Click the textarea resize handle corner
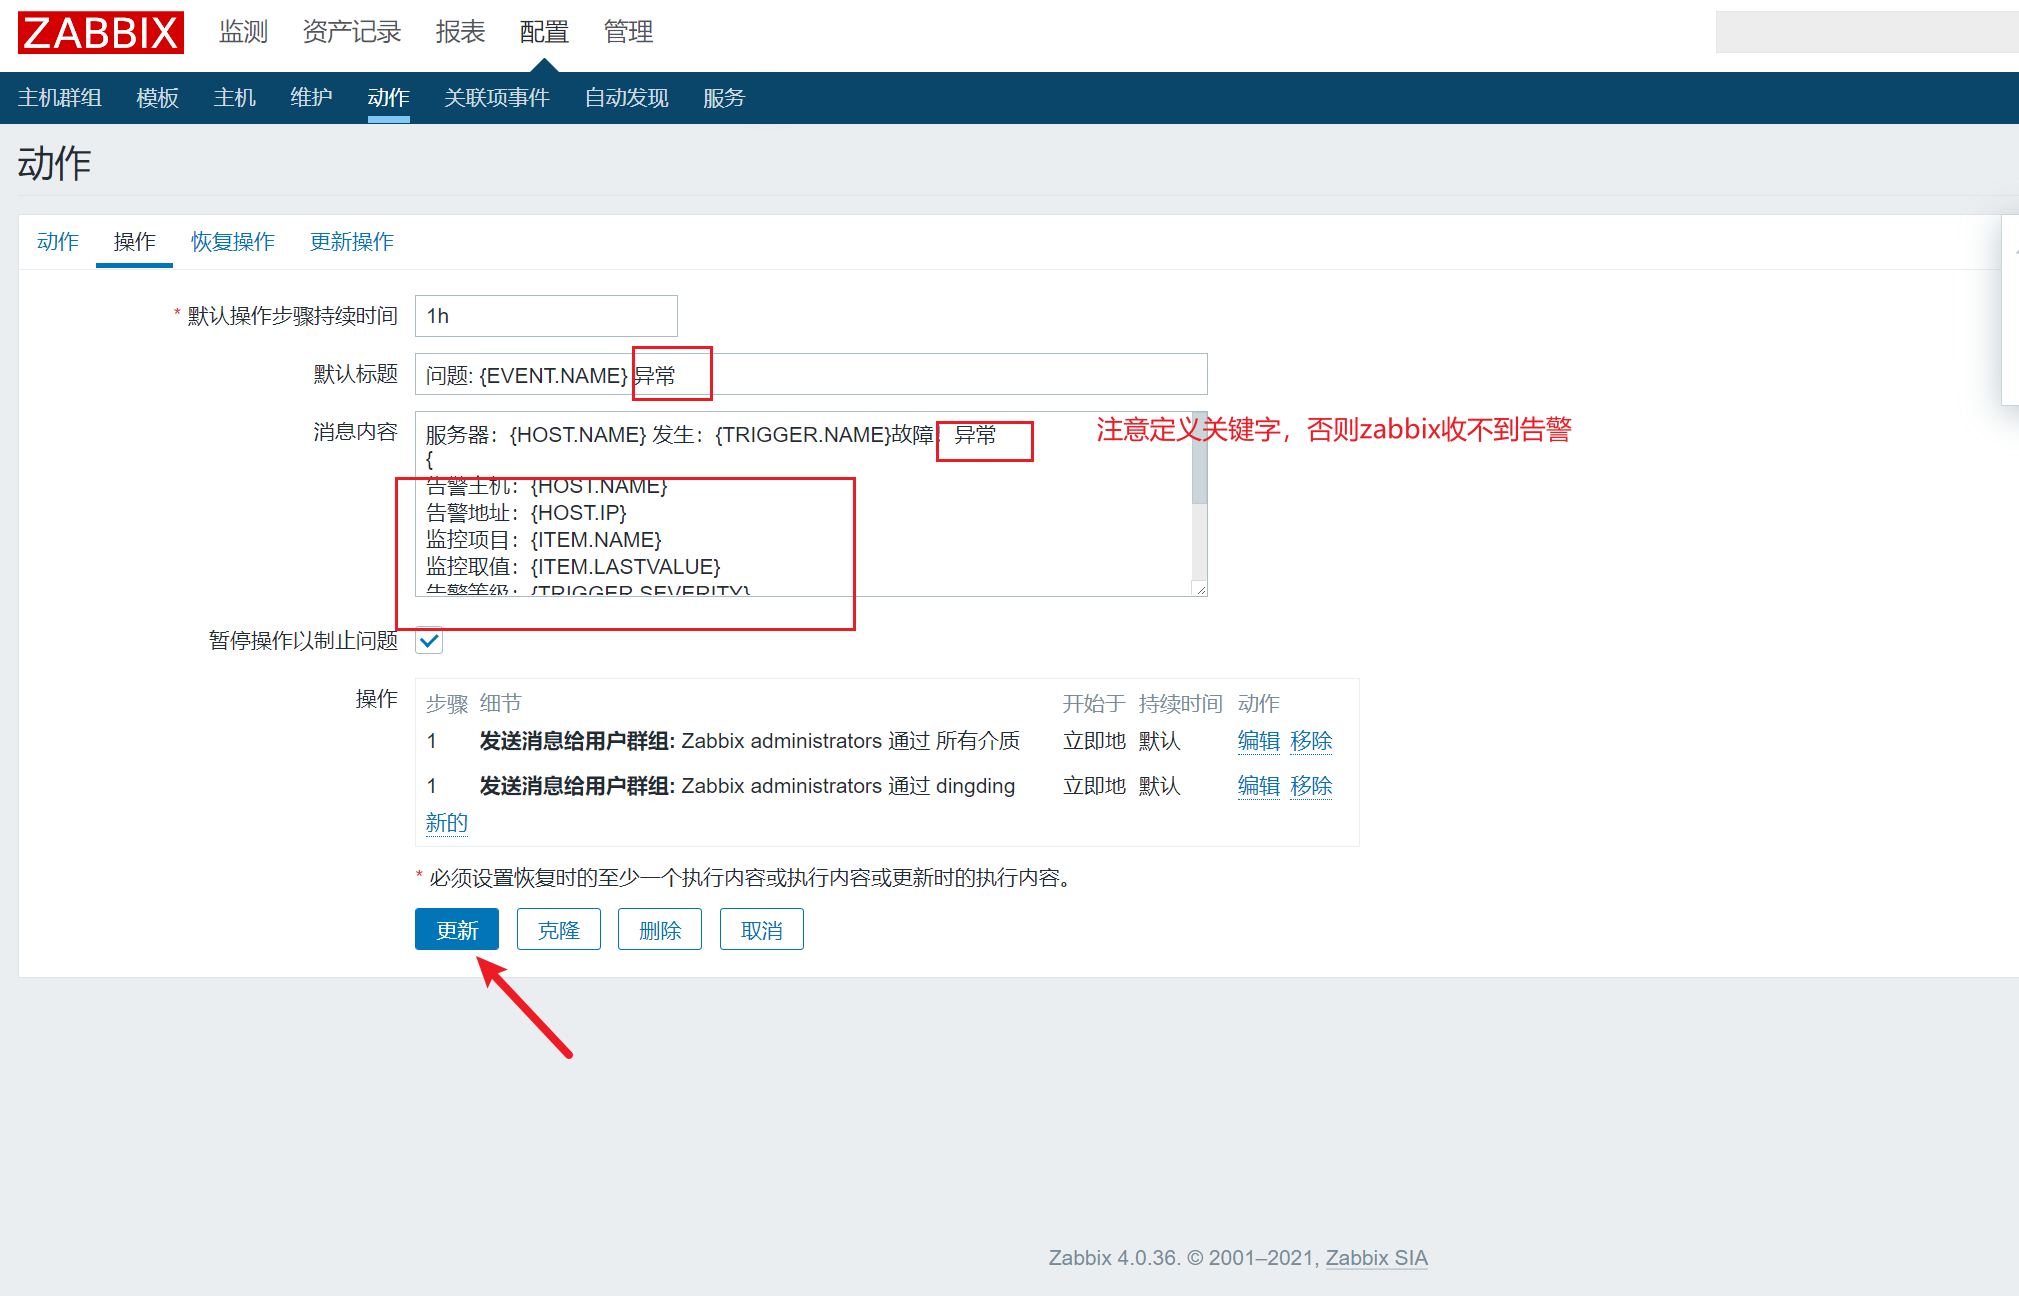2019x1296 pixels. pos(1200,590)
